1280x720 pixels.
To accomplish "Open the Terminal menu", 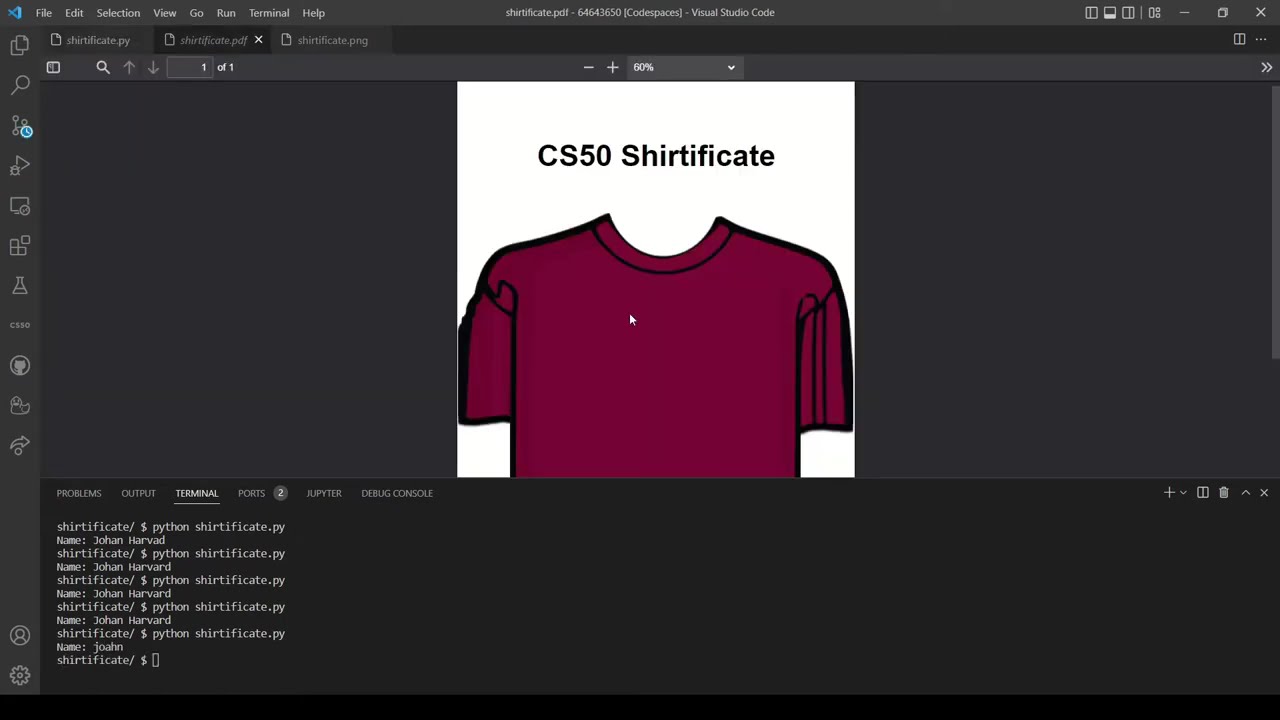I will [269, 13].
